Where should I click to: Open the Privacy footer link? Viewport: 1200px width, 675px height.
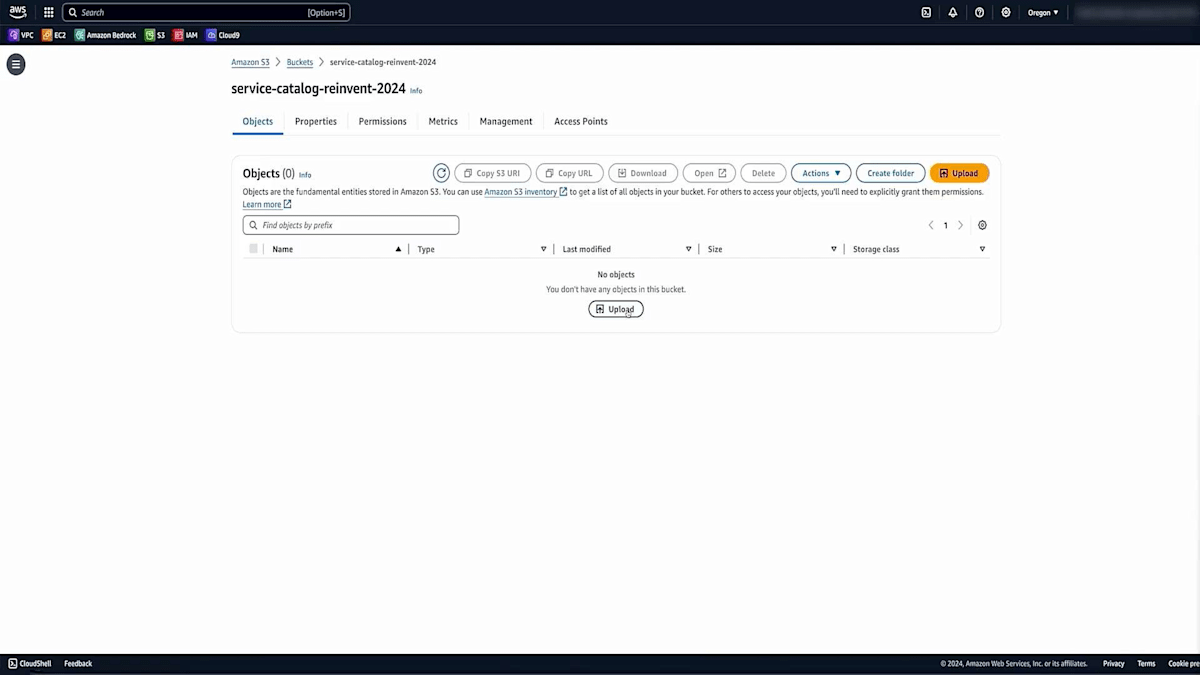[x=1113, y=663]
